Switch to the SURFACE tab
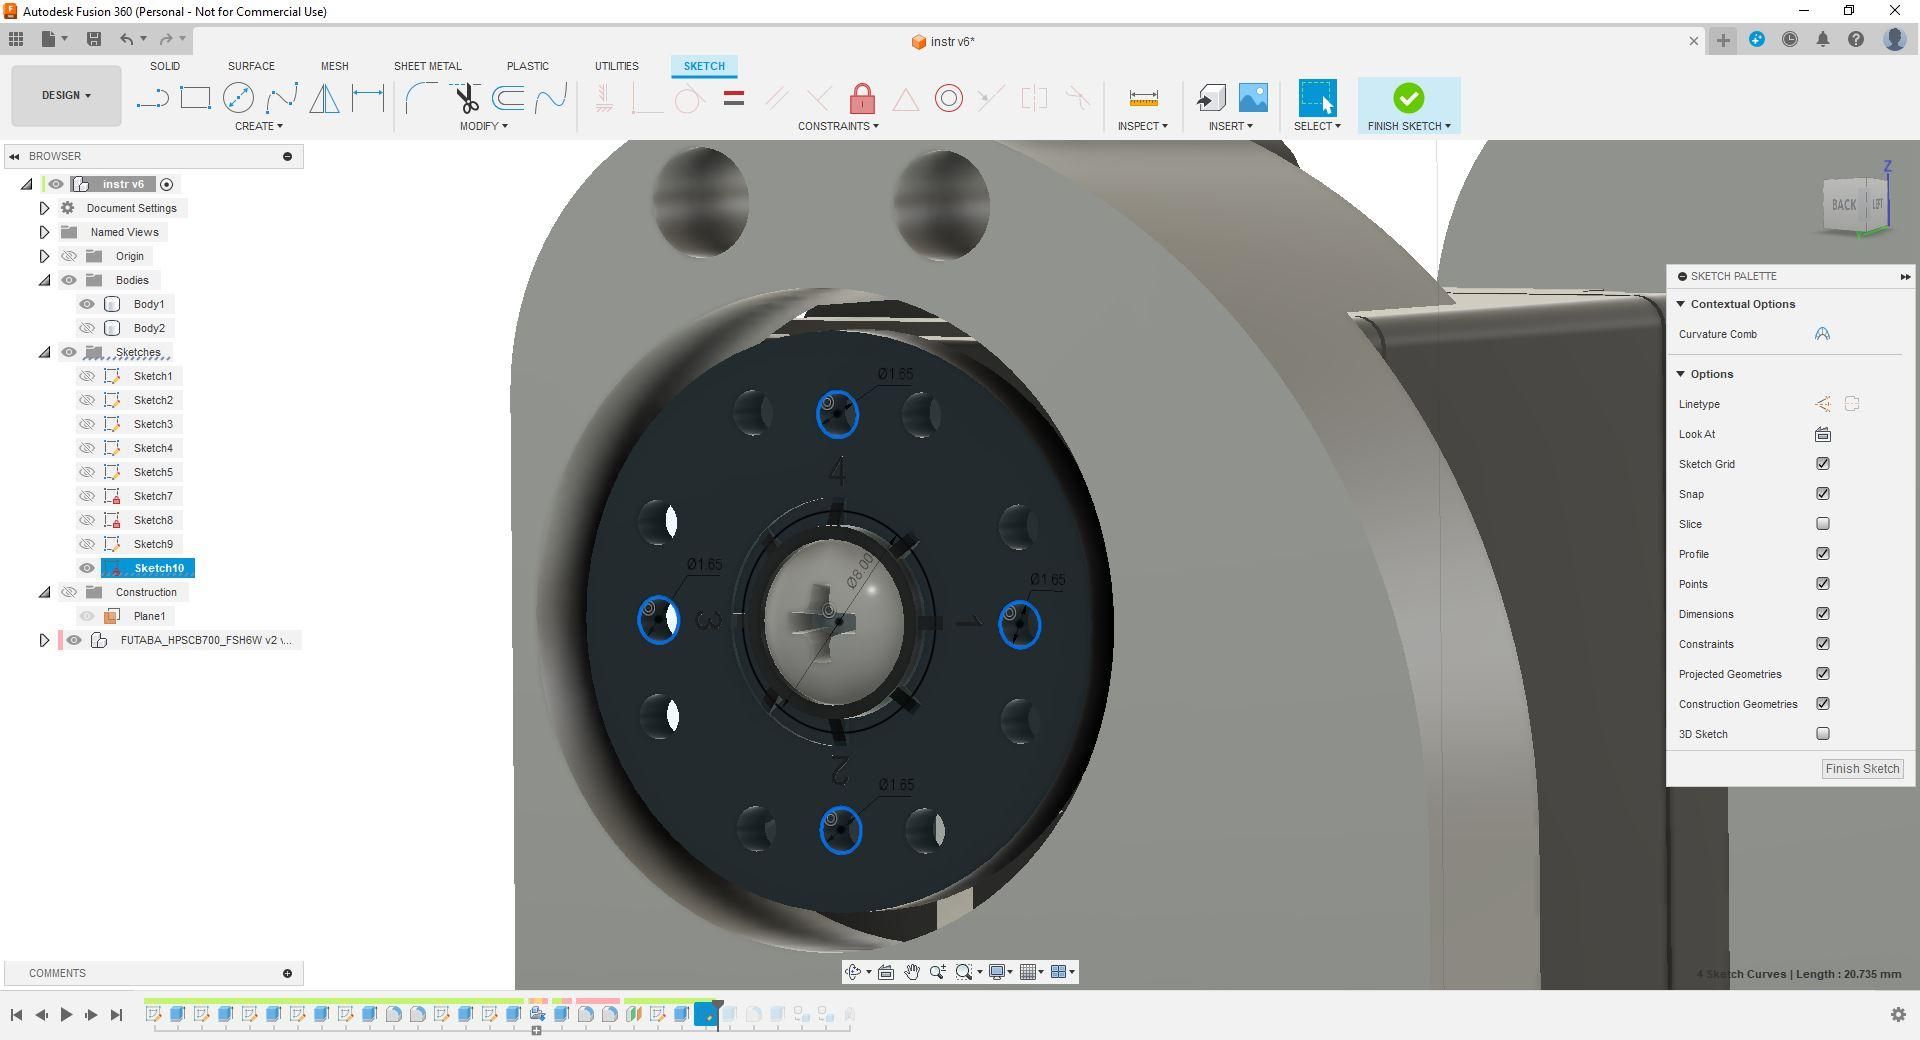Image resolution: width=1920 pixels, height=1040 pixels. (251, 66)
